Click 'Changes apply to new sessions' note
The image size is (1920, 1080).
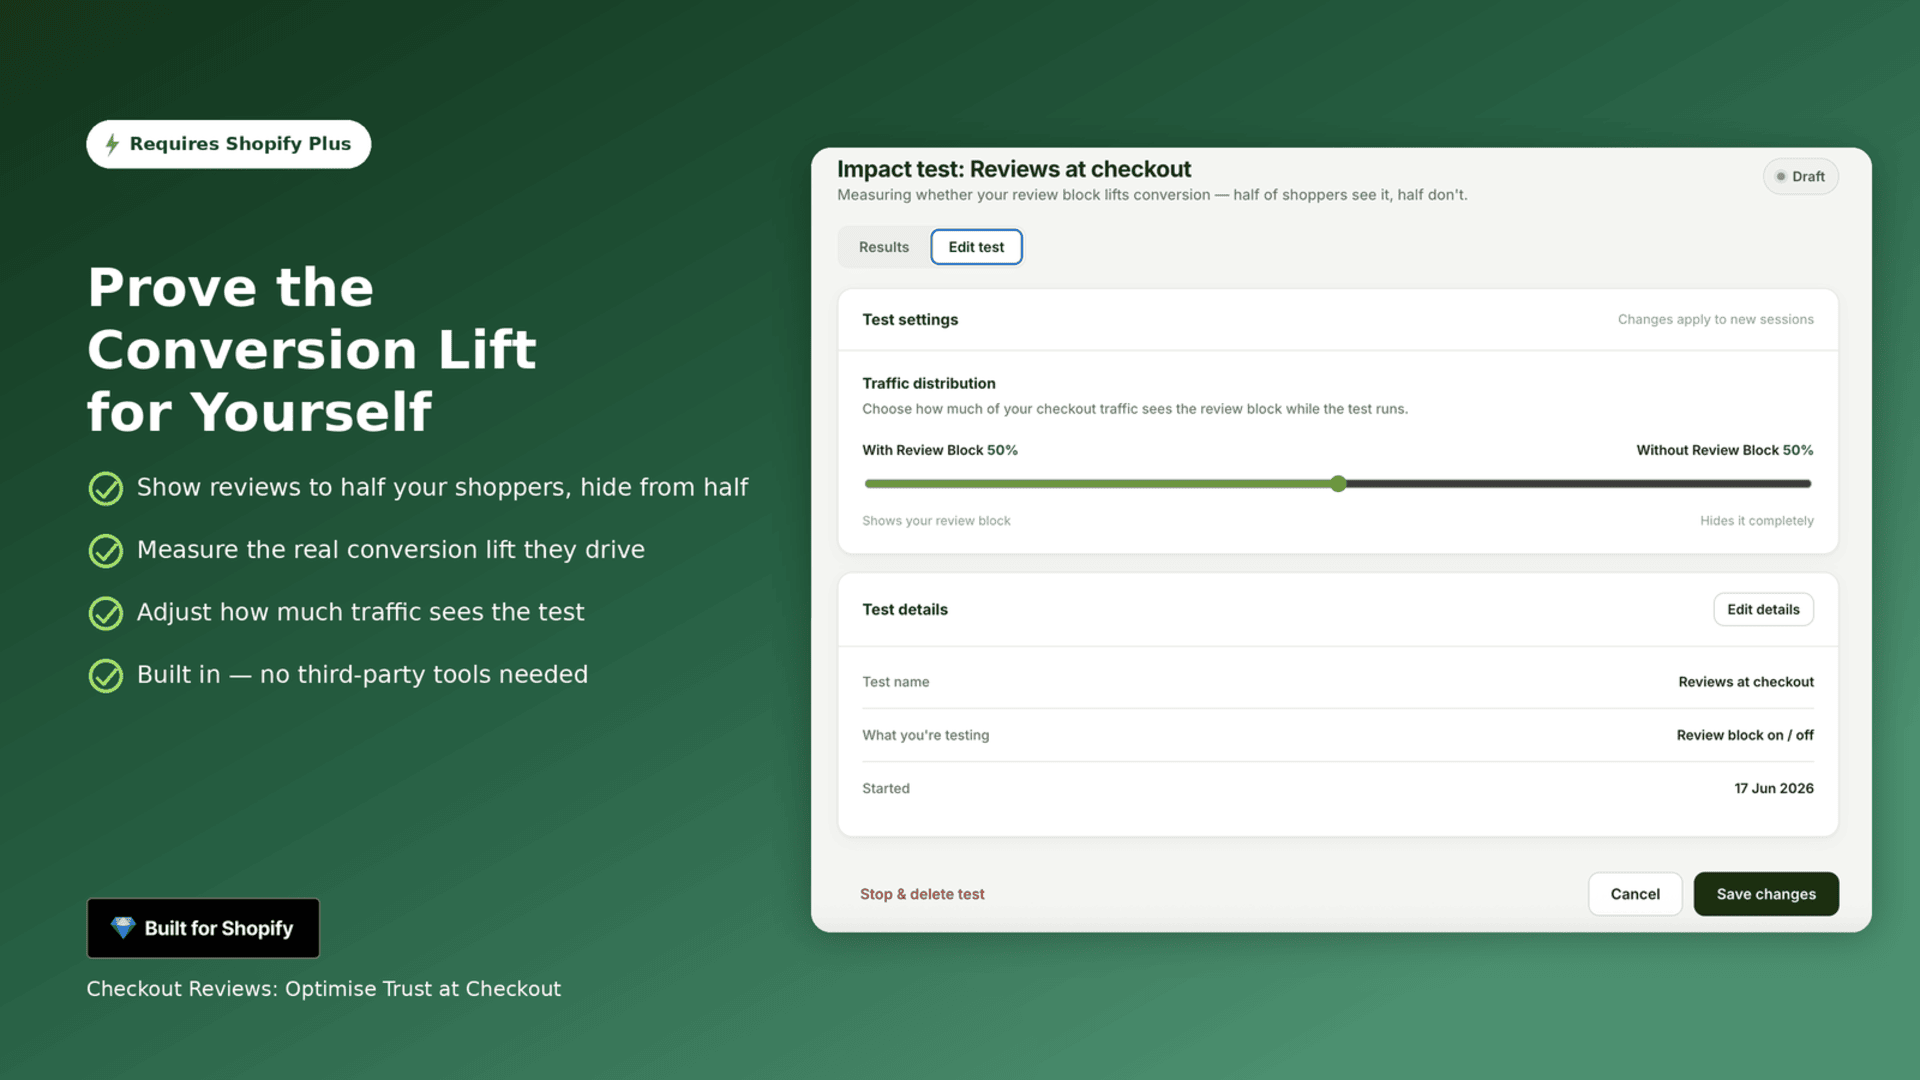point(1716,319)
